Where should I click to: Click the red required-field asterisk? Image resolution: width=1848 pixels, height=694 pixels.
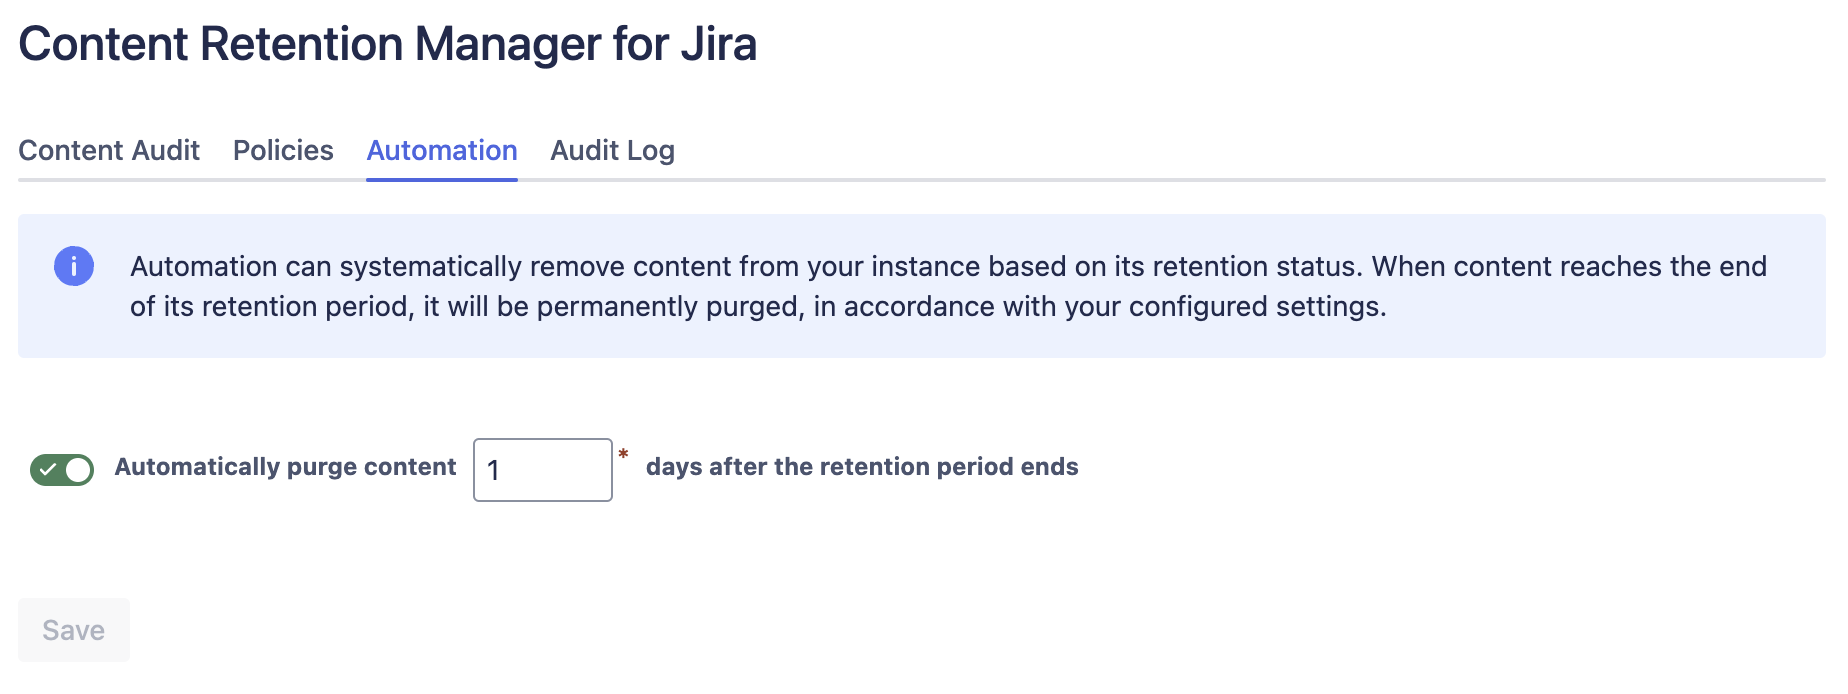click(x=623, y=455)
